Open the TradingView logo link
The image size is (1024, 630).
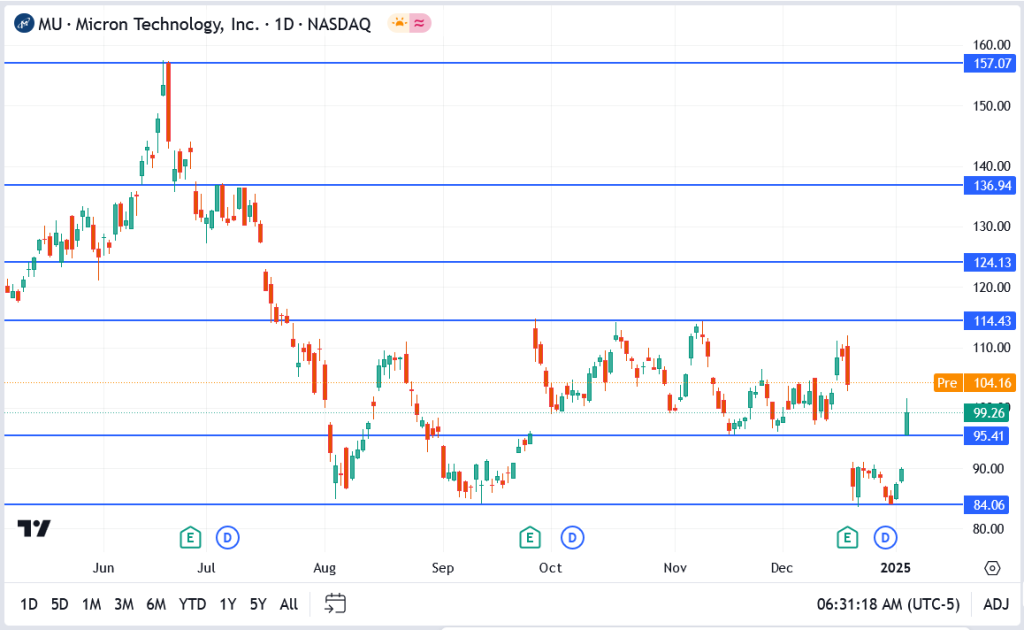pos(34,529)
